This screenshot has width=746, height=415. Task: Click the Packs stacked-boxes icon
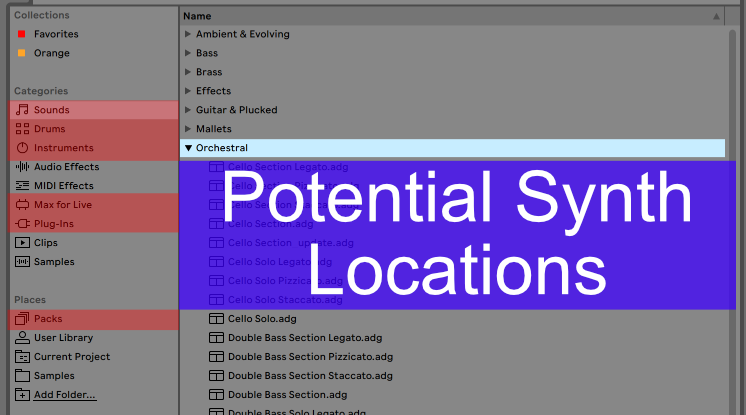22,318
